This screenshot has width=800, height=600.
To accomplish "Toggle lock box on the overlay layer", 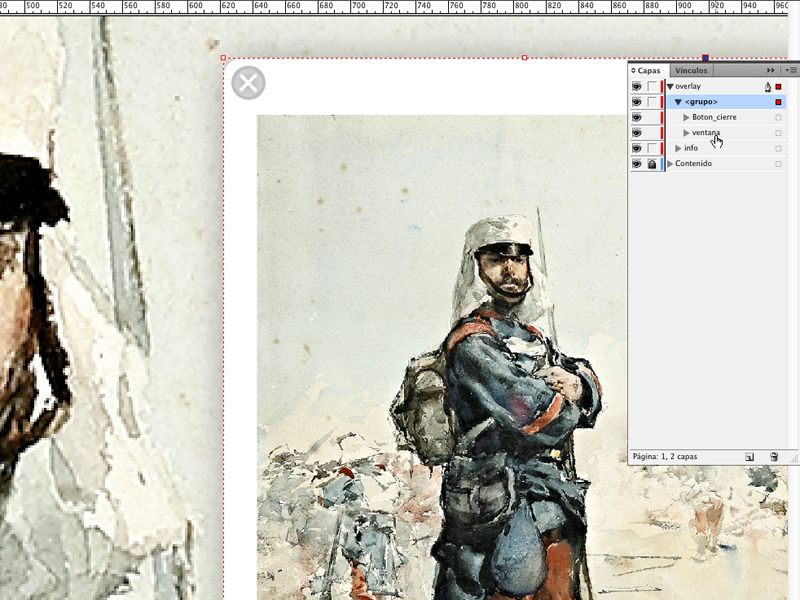I will (652, 87).
